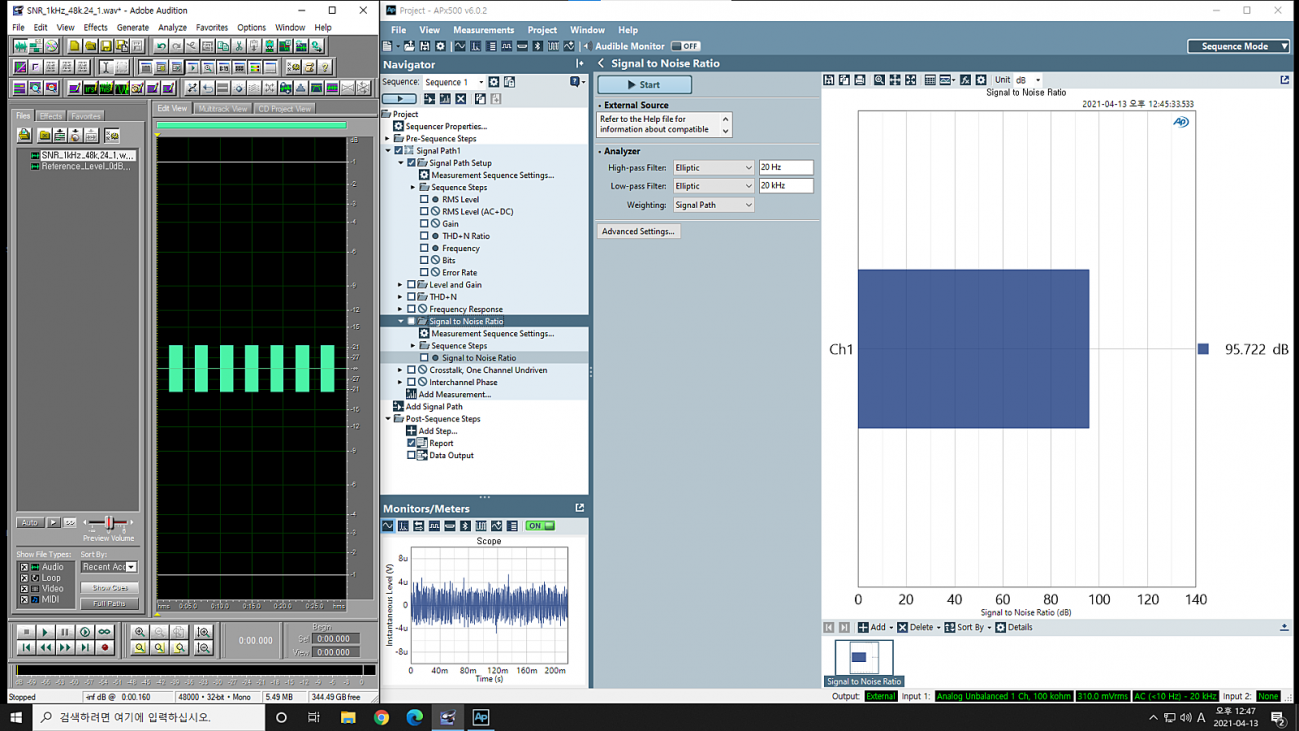
Task: Click Bluetooth icon in APx500 toolbar
Action: 537,46
